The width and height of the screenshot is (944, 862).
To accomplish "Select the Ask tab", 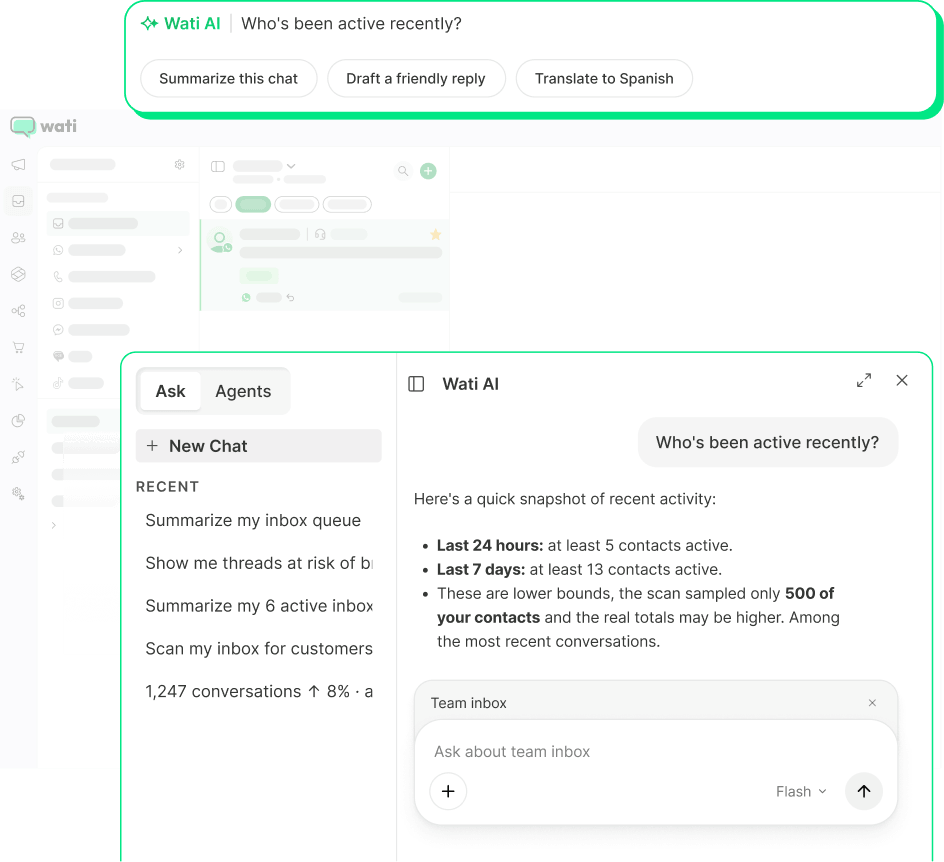I will pyautogui.click(x=170, y=391).
